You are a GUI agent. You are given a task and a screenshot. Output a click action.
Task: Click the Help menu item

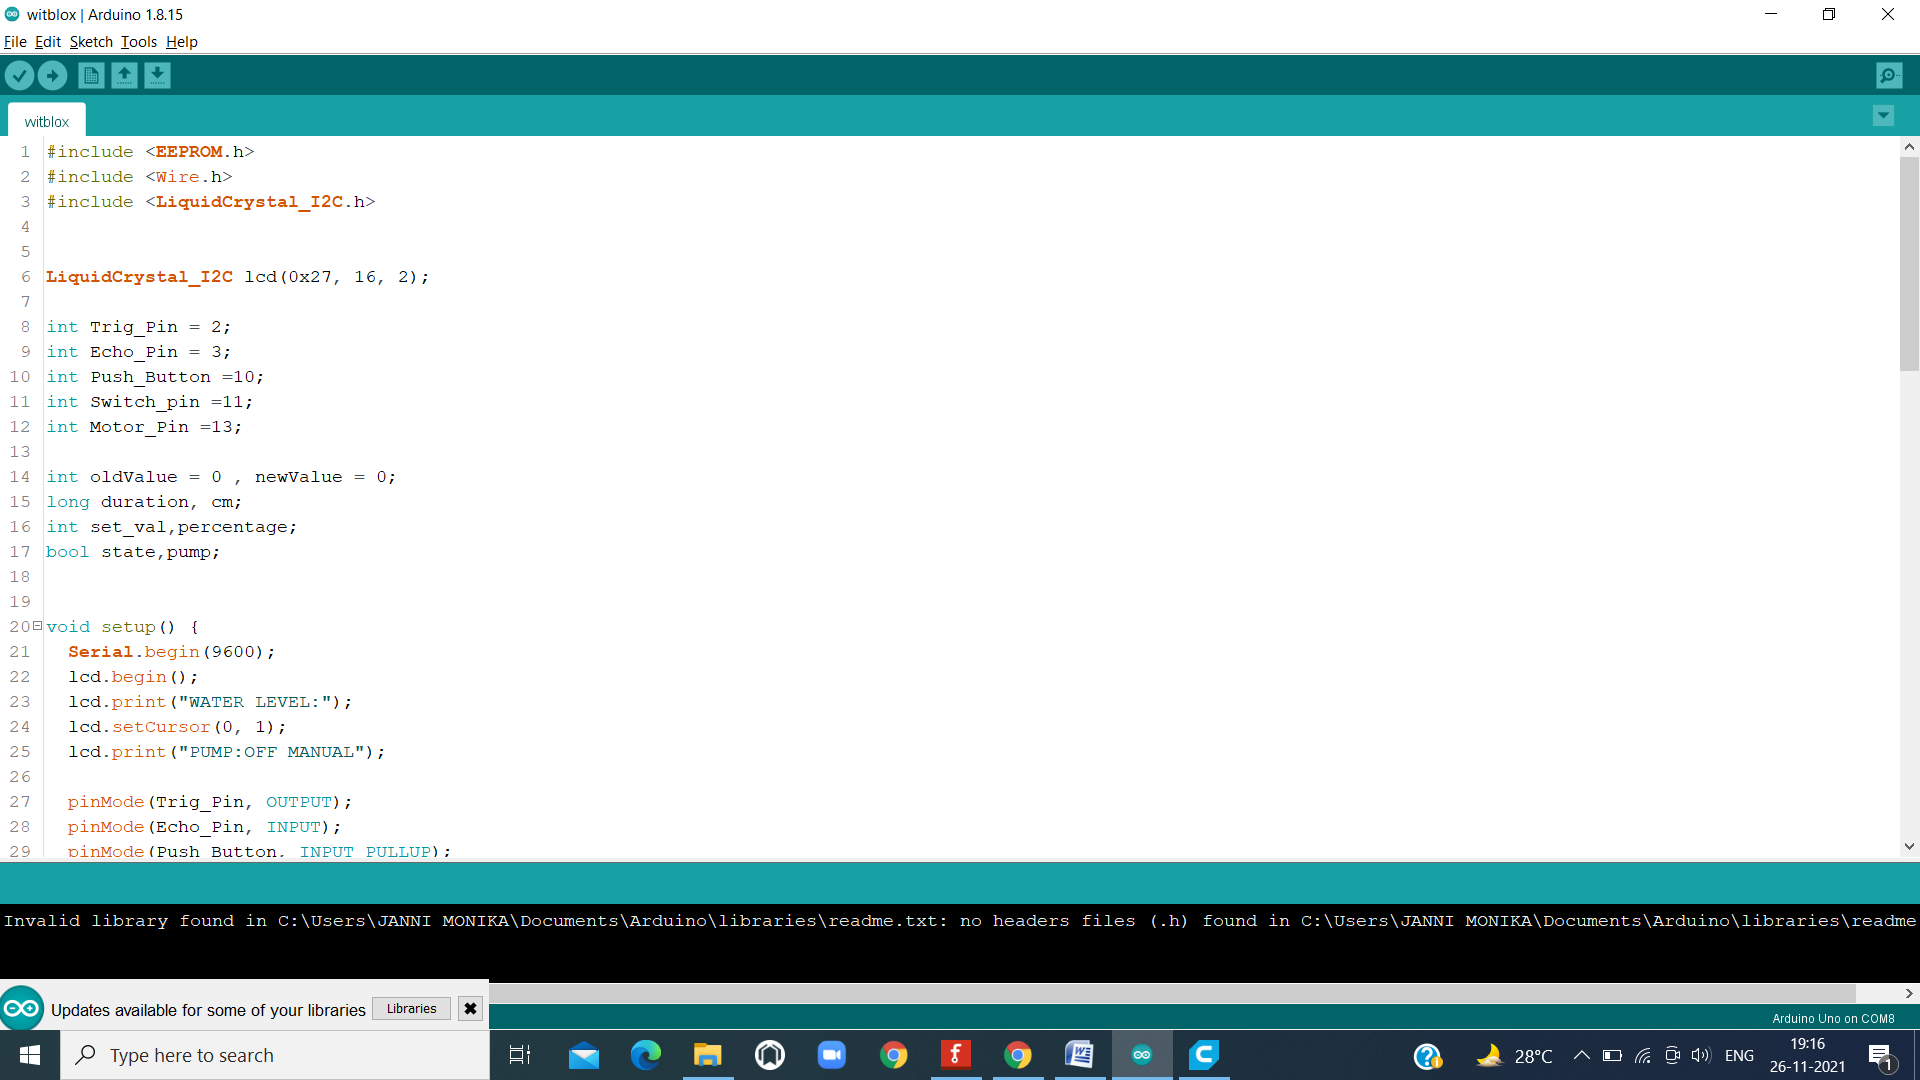click(182, 41)
